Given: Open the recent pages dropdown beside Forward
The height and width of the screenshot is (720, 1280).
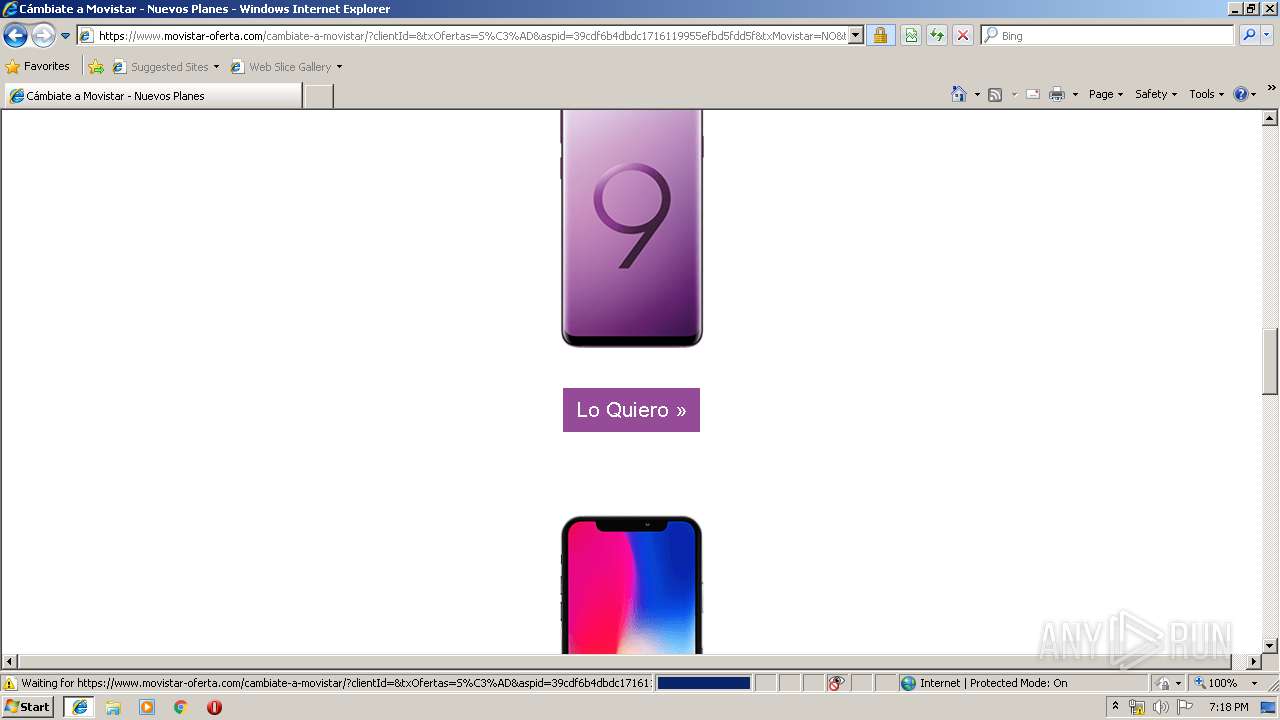Looking at the screenshot, I should [65, 36].
